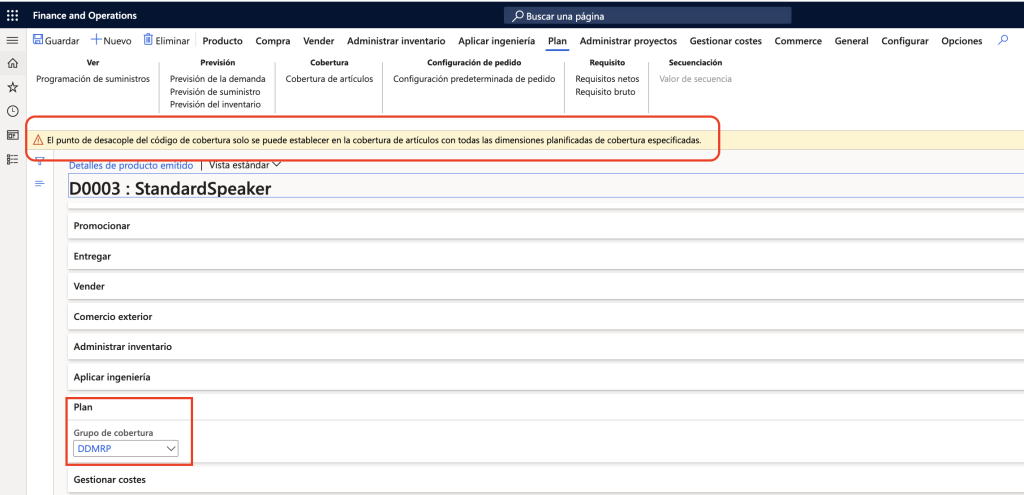
Task: Open Workspaces icon in sidebar
Action: point(12,135)
